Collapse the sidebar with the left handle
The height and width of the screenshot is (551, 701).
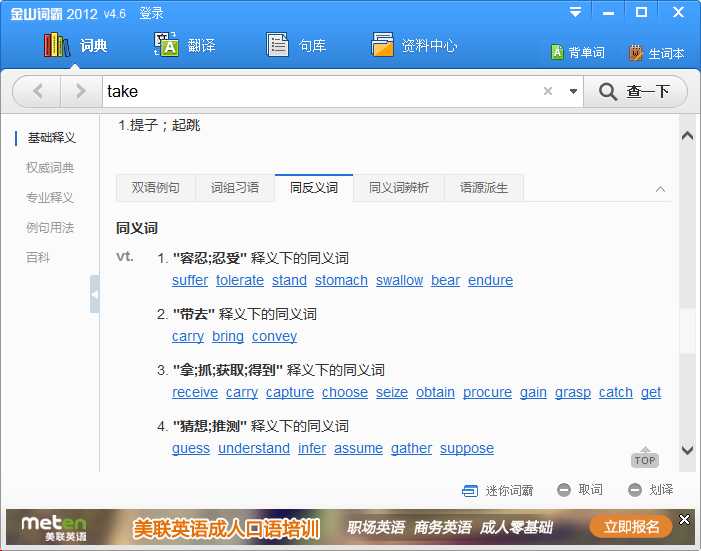[94, 294]
